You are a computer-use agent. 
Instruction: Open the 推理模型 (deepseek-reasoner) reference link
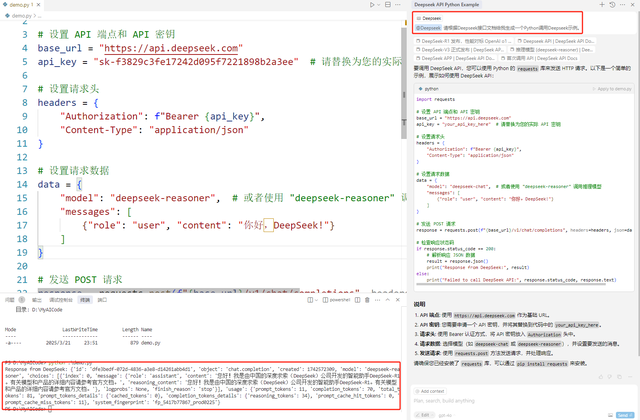coord(551,50)
